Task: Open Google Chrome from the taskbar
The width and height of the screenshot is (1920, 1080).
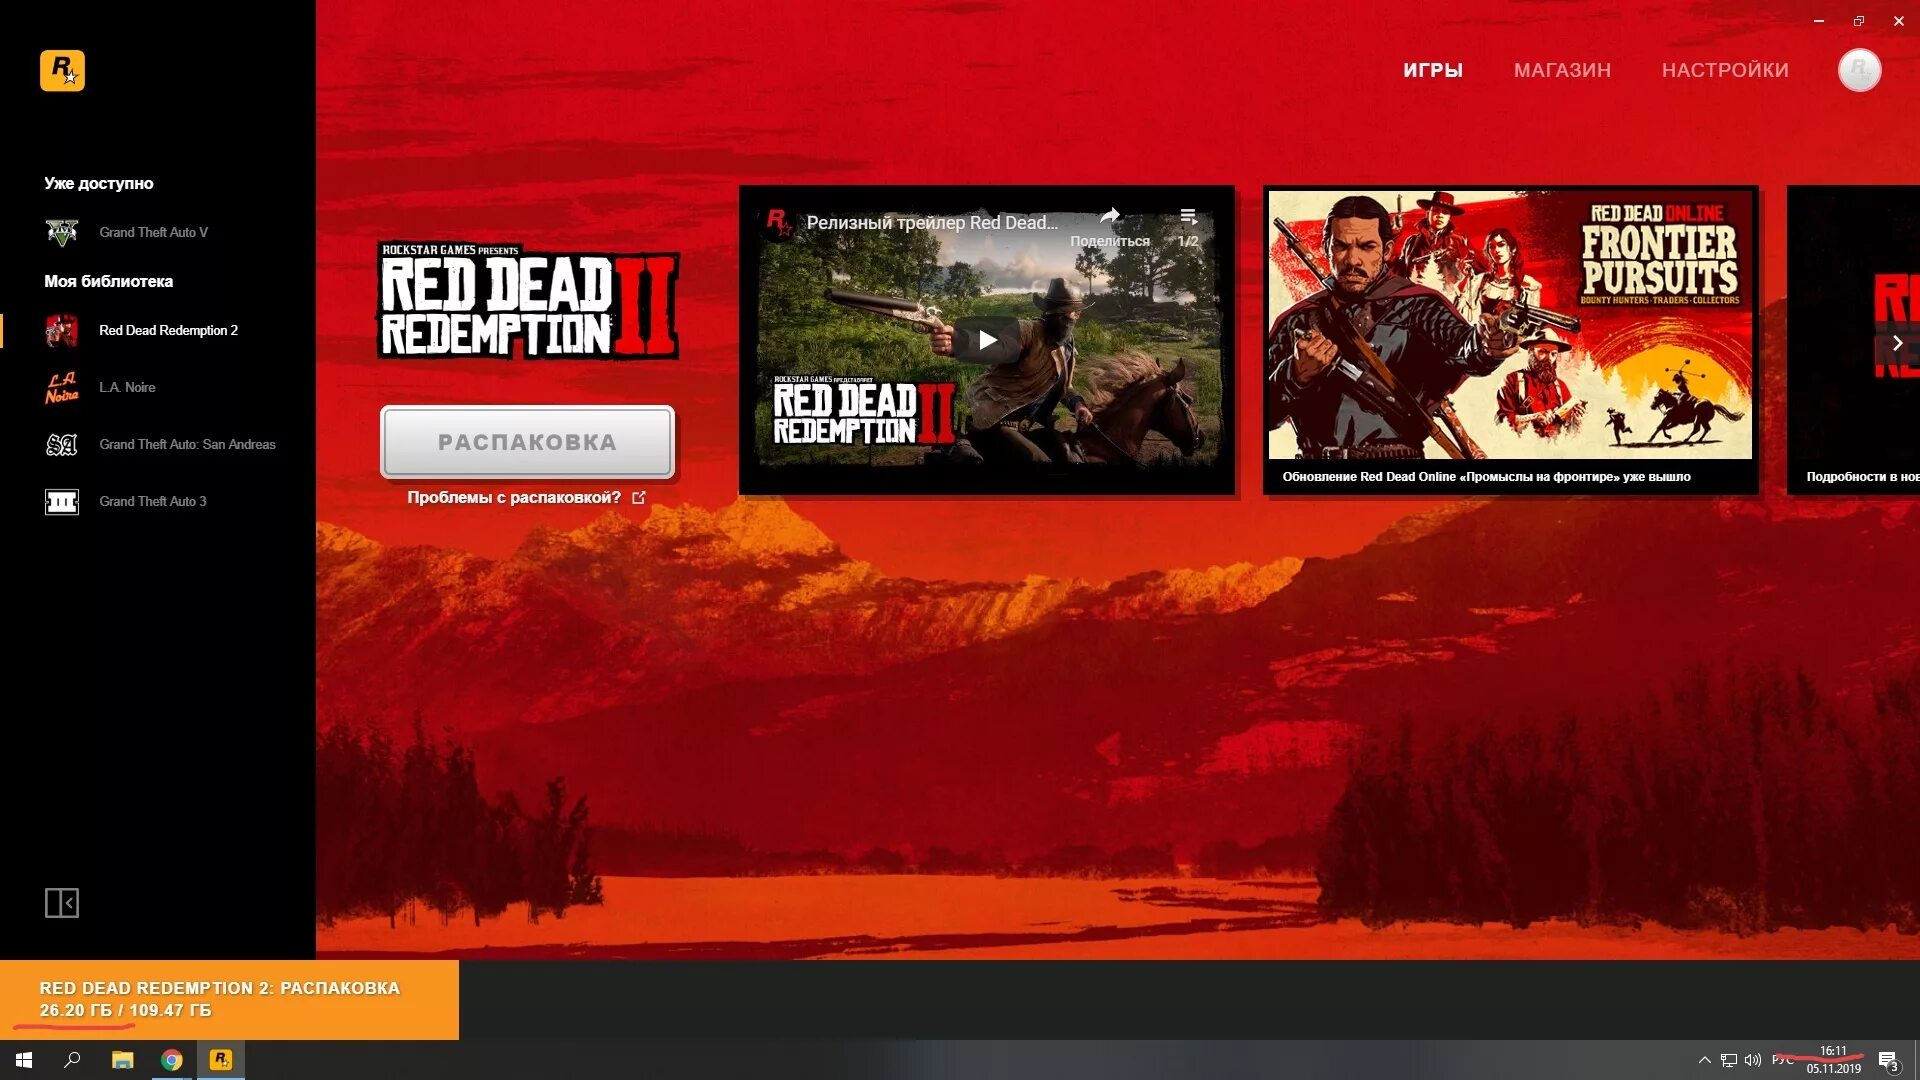Action: tap(172, 1060)
